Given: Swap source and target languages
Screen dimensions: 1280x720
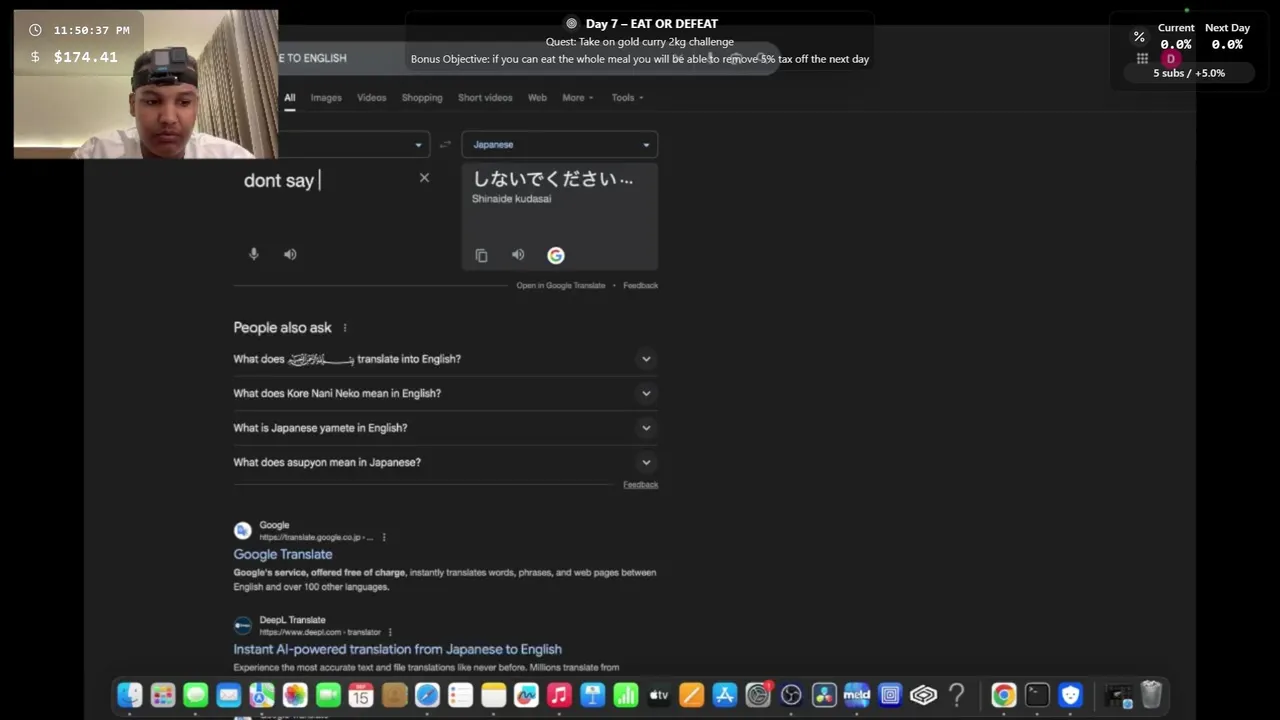Looking at the screenshot, I should tap(445, 145).
